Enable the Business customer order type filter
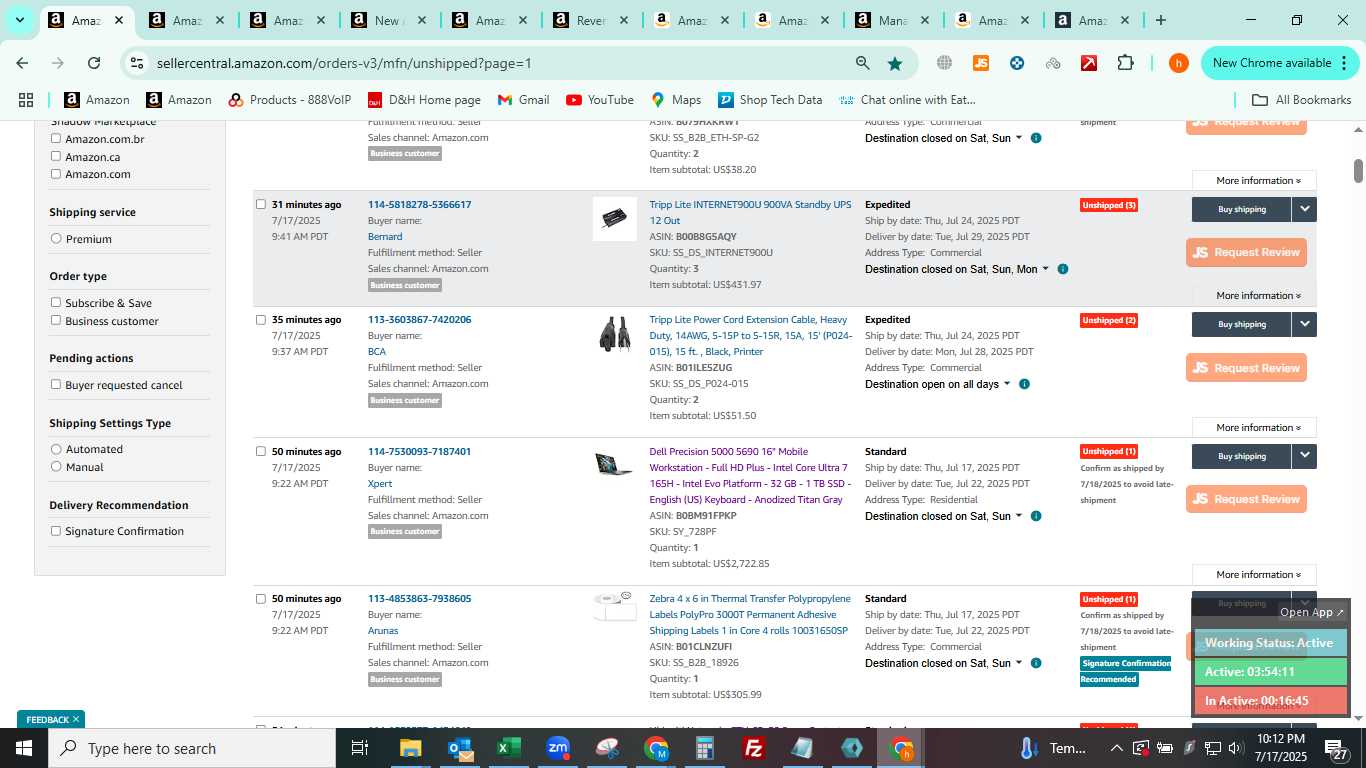Viewport: 1366px width, 768px height. coord(56,320)
